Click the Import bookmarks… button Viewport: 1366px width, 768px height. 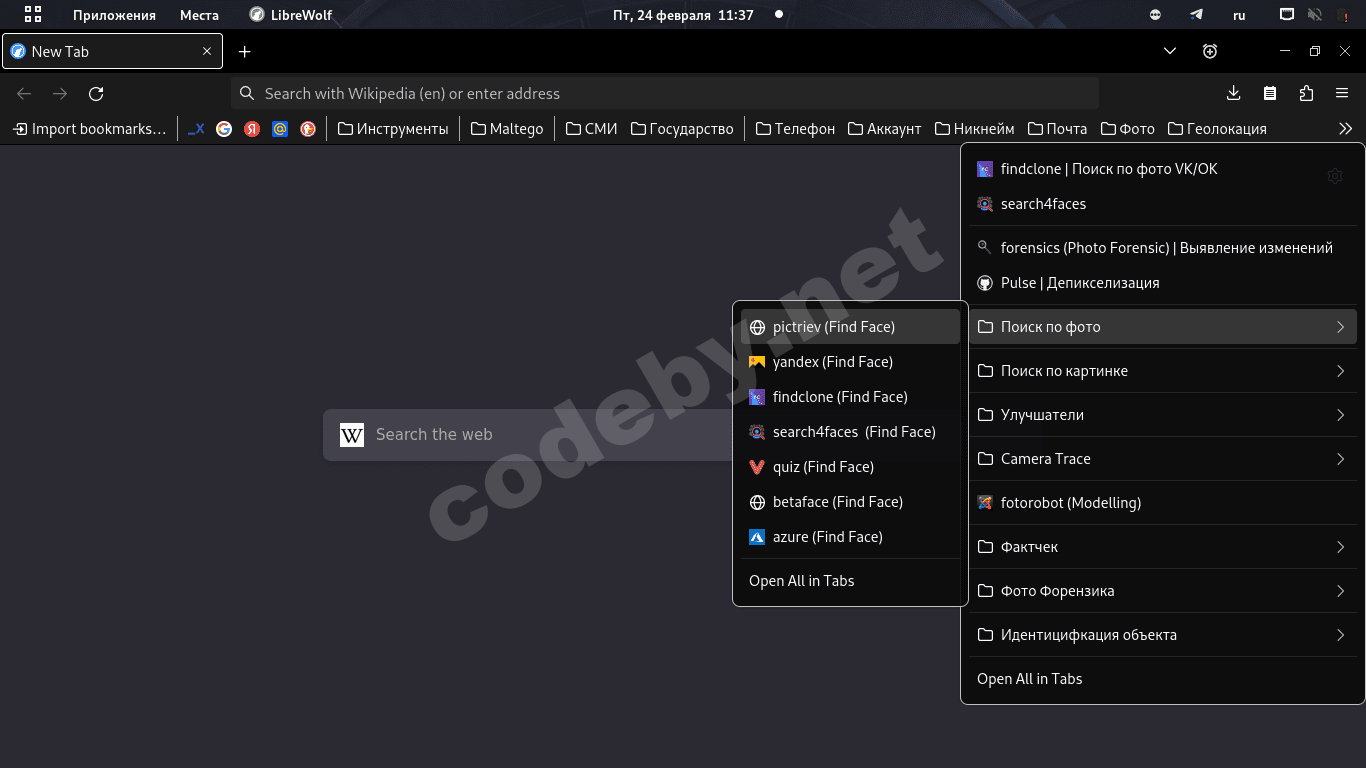click(x=89, y=128)
